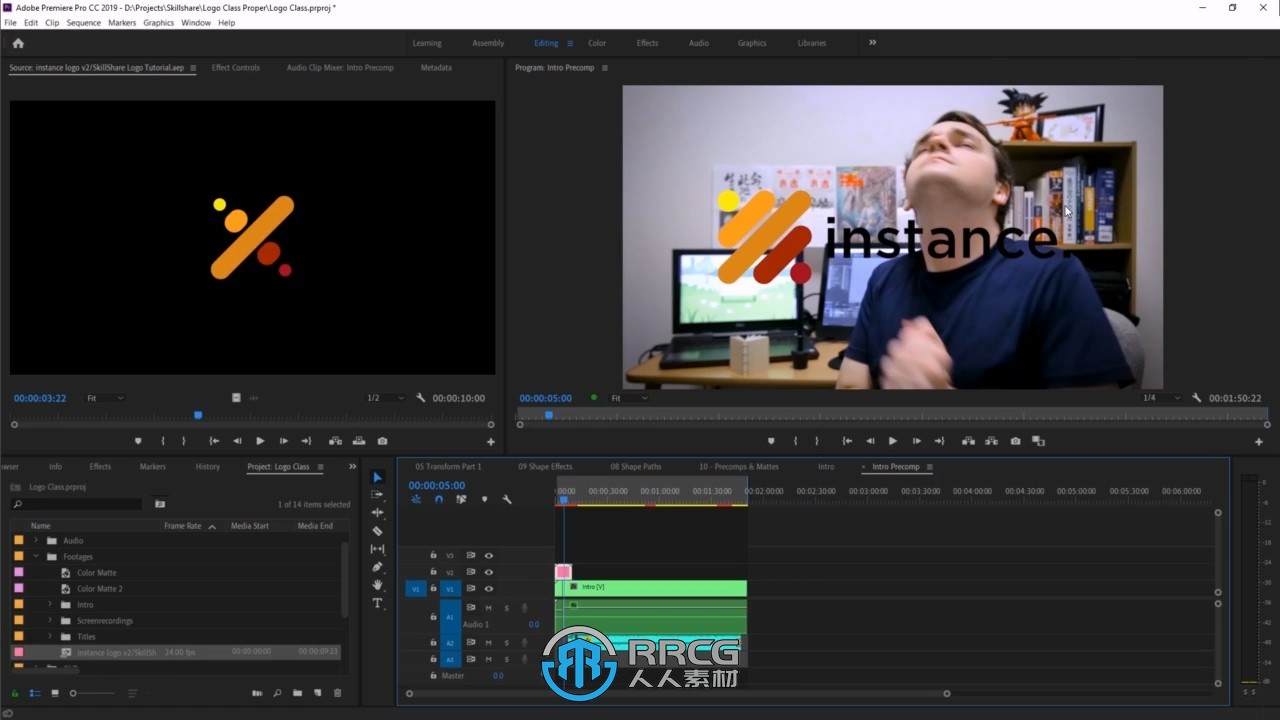
Task: Open Program monitor settings wrench
Action: coord(1197,398)
